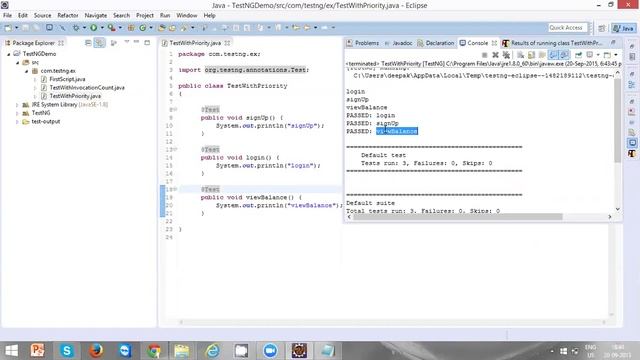Open Package Explorer View Menu triangle

click(127, 42)
